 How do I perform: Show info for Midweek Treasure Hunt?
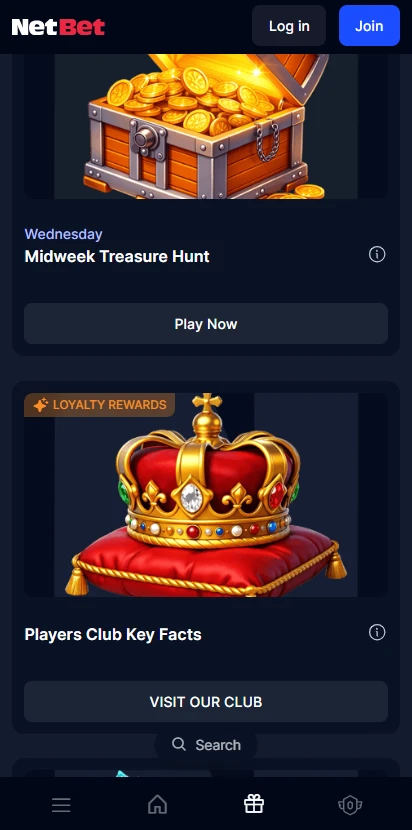point(377,255)
